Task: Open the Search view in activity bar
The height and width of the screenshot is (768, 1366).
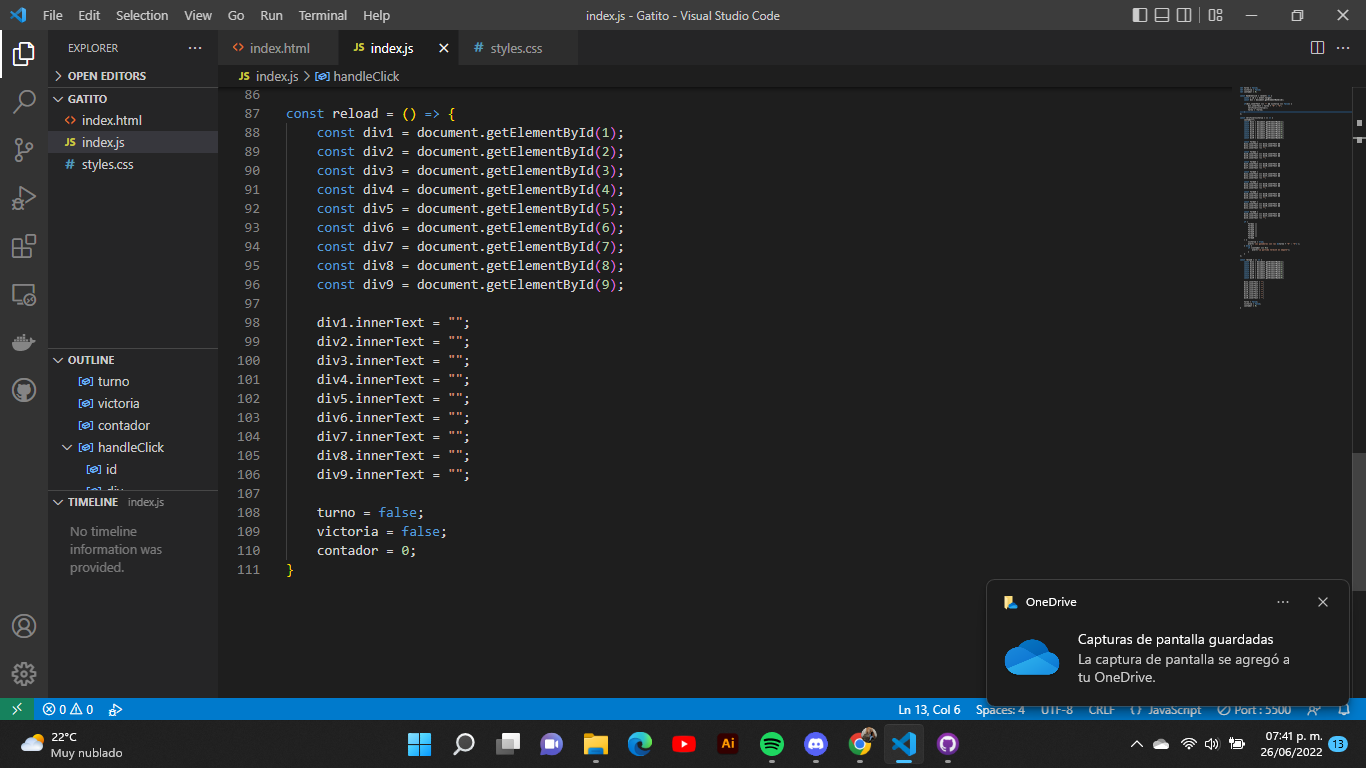Action: 24,102
